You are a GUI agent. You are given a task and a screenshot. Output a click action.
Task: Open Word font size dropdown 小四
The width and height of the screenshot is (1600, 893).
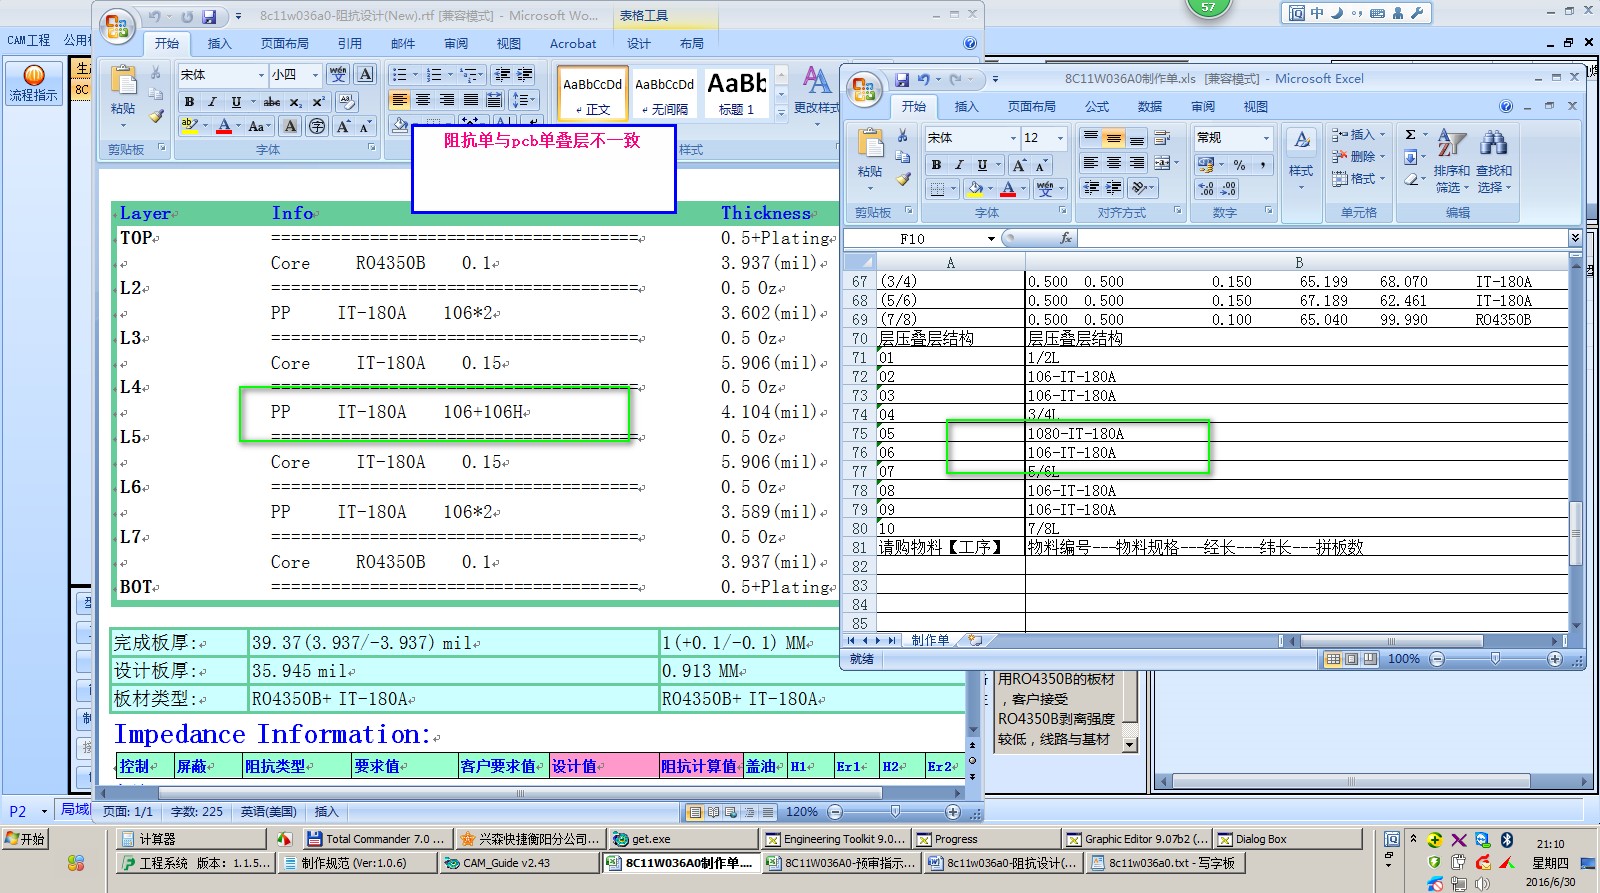(x=315, y=75)
